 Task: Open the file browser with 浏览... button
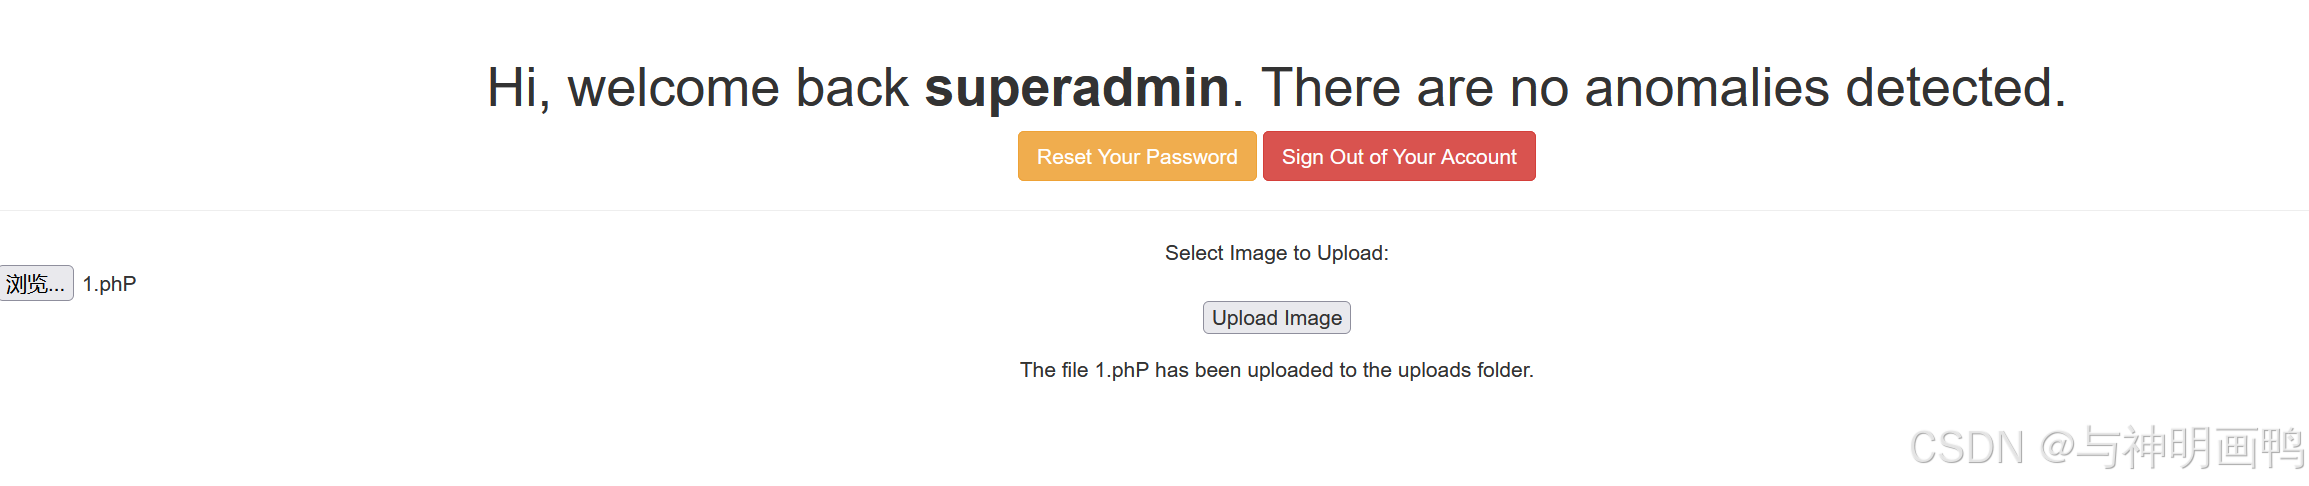pyautogui.click(x=36, y=283)
